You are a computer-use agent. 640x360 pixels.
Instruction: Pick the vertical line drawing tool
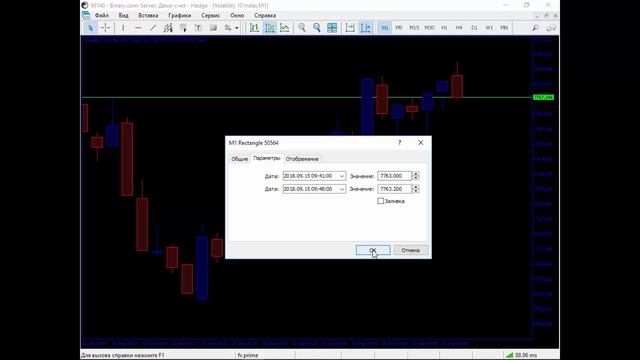point(123,28)
